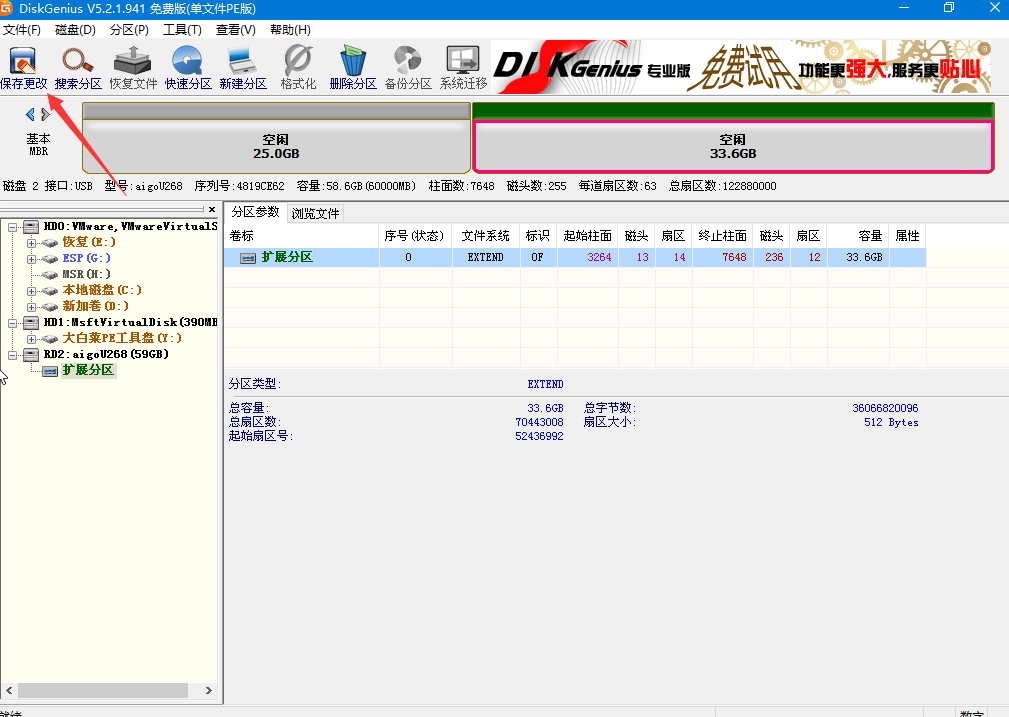Click the 总字节数 value 36066820096
The image size is (1009, 717).
tap(885, 408)
